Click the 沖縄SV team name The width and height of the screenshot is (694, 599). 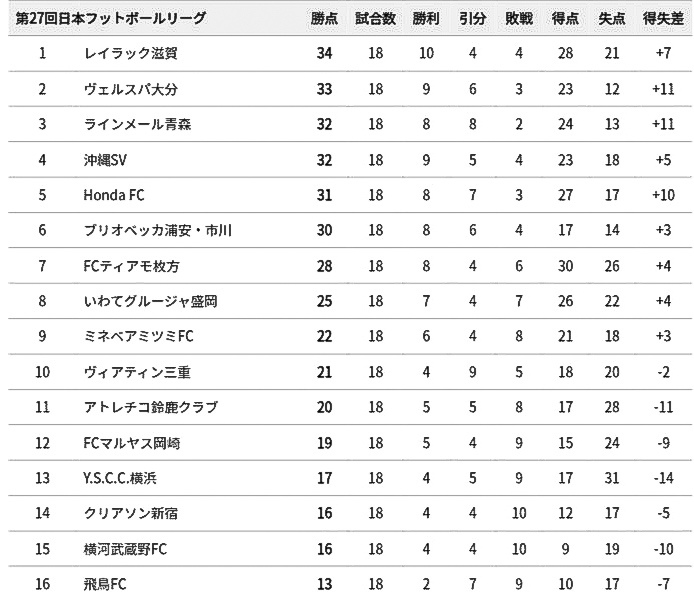coord(105,160)
